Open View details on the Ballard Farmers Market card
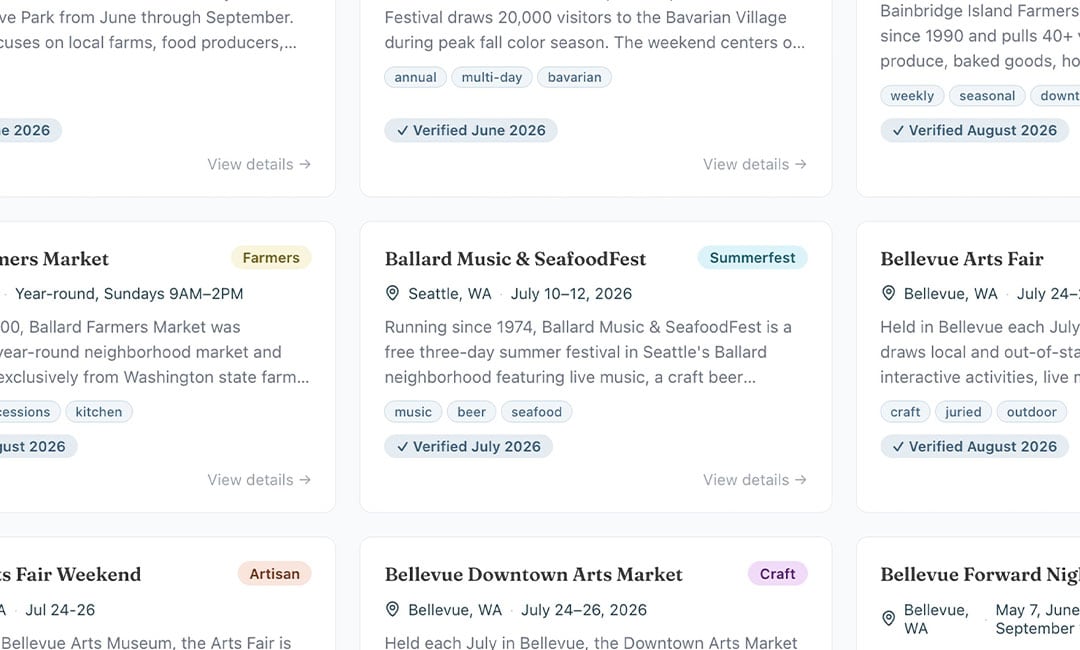Screen dimensions: 1080x650 pyautogui.click(x=259, y=480)
